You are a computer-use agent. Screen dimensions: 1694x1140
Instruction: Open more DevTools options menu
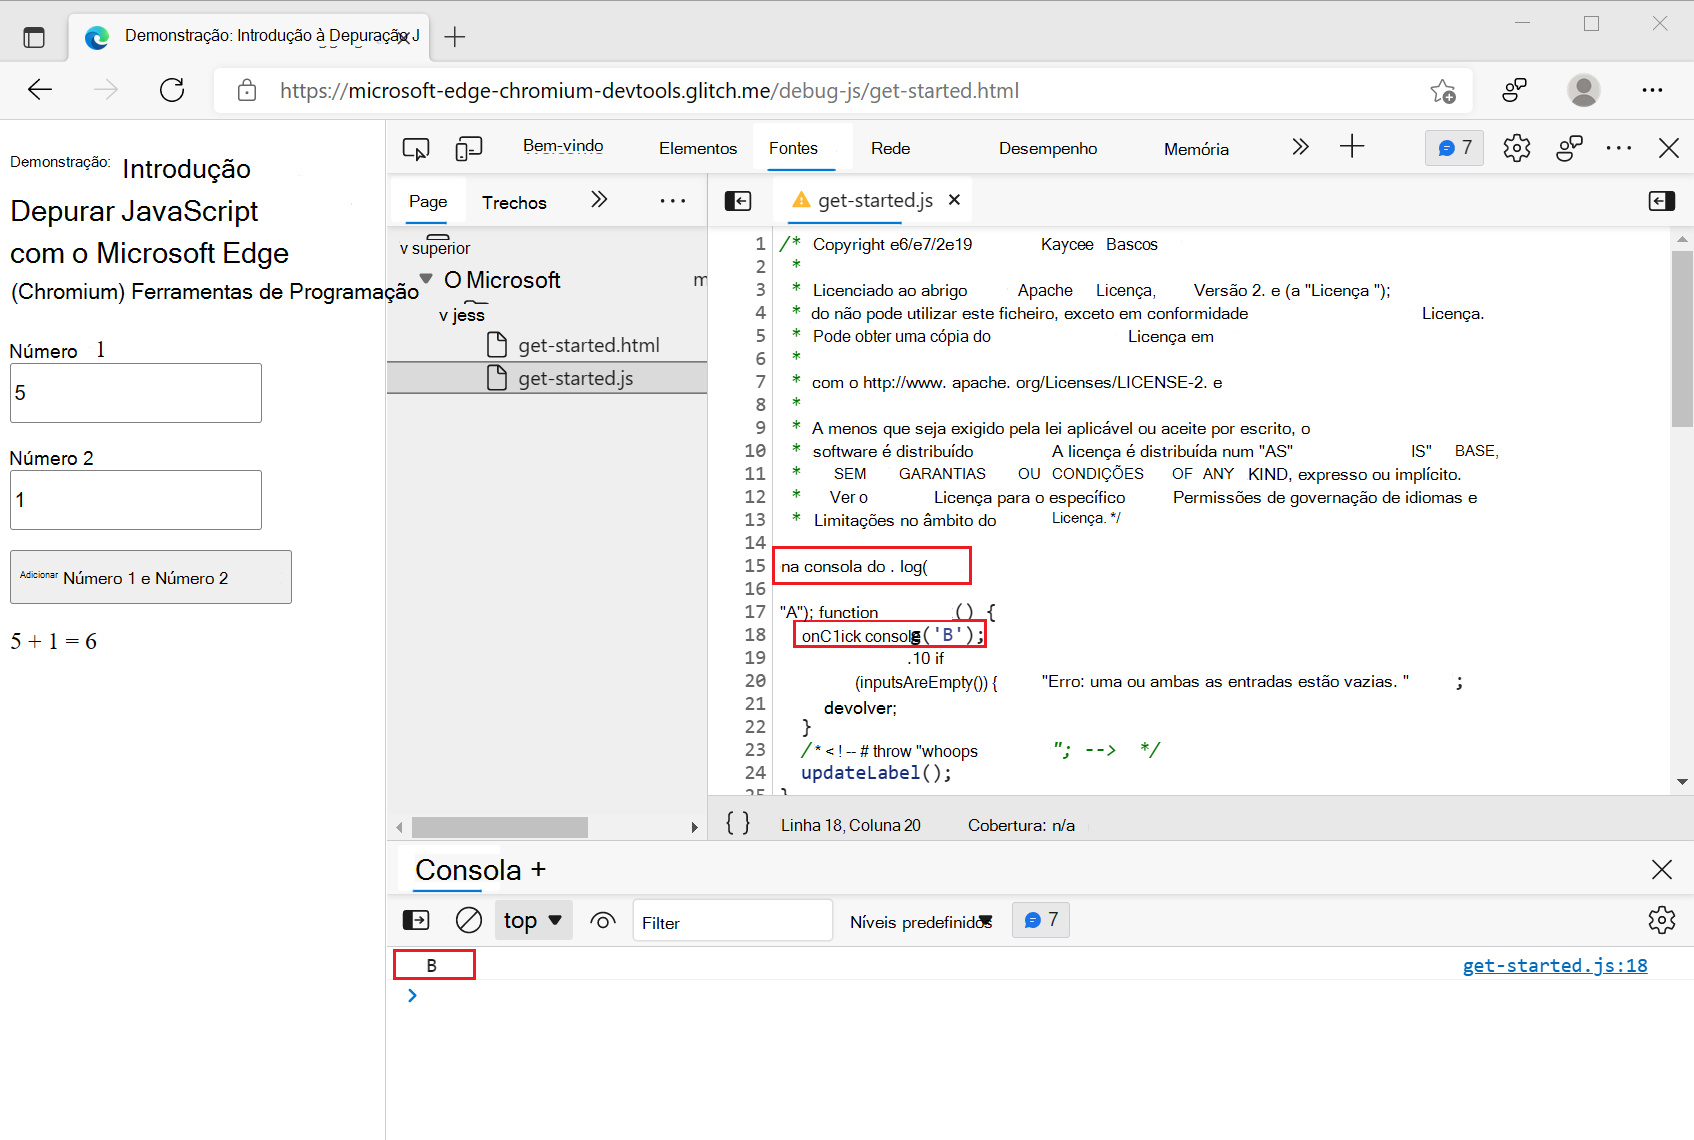[1618, 147]
